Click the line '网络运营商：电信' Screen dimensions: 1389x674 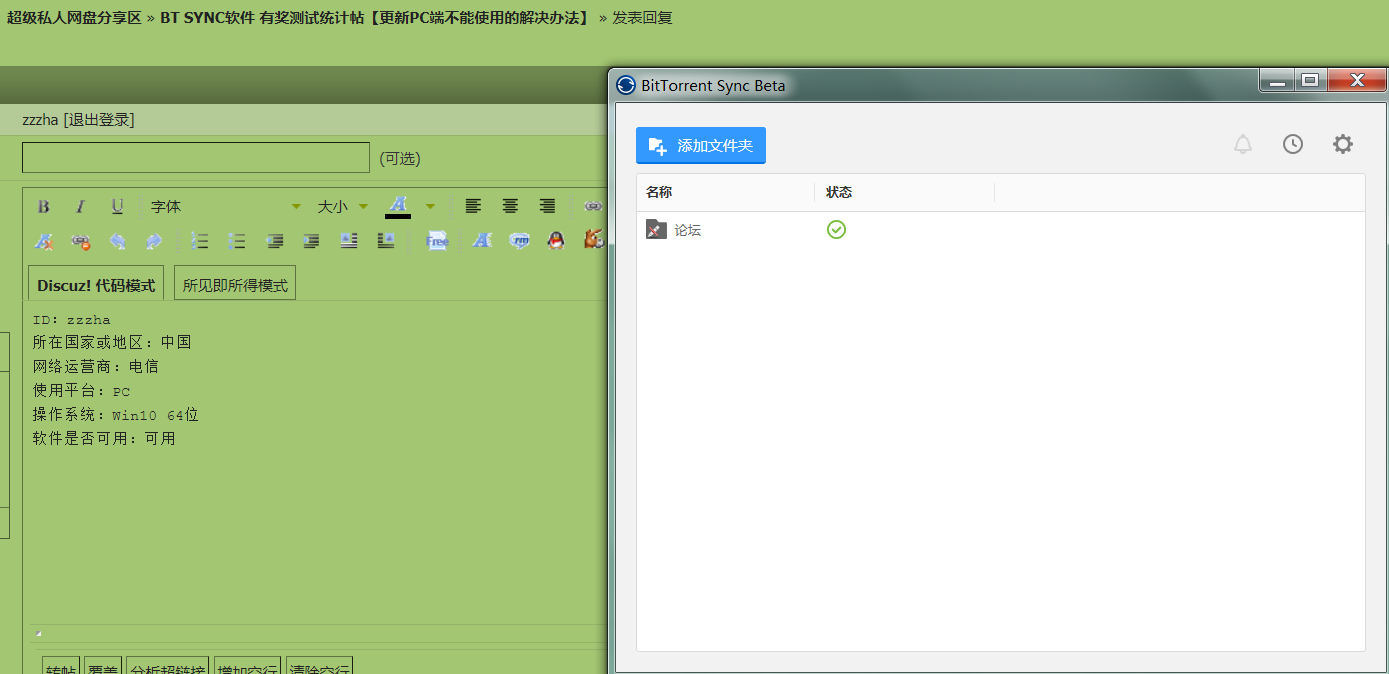tap(96, 366)
